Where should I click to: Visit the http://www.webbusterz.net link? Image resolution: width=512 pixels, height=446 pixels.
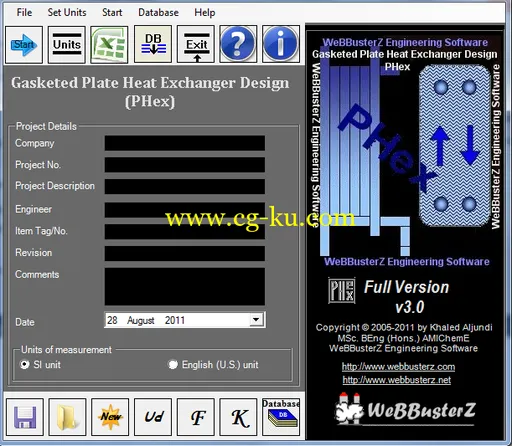coord(397,380)
